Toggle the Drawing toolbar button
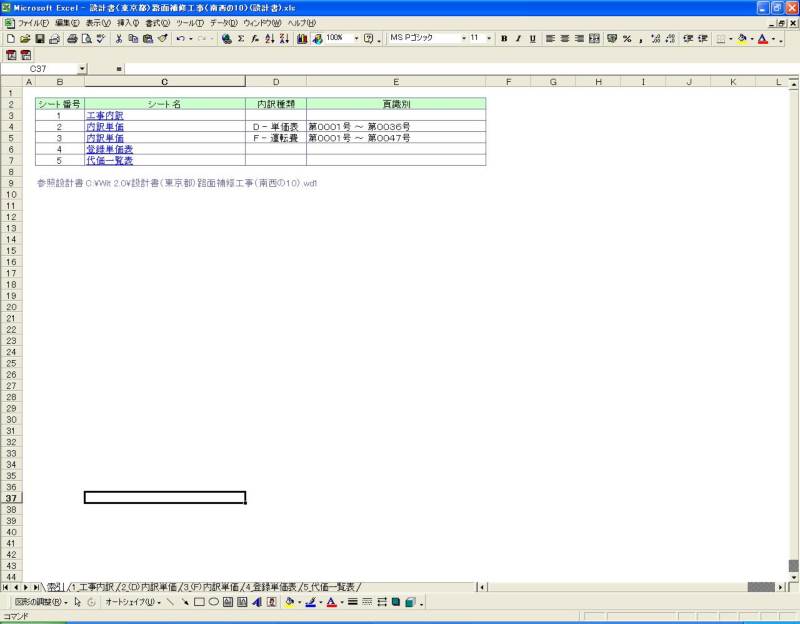Viewport: 800px width, 624px height. point(317,39)
